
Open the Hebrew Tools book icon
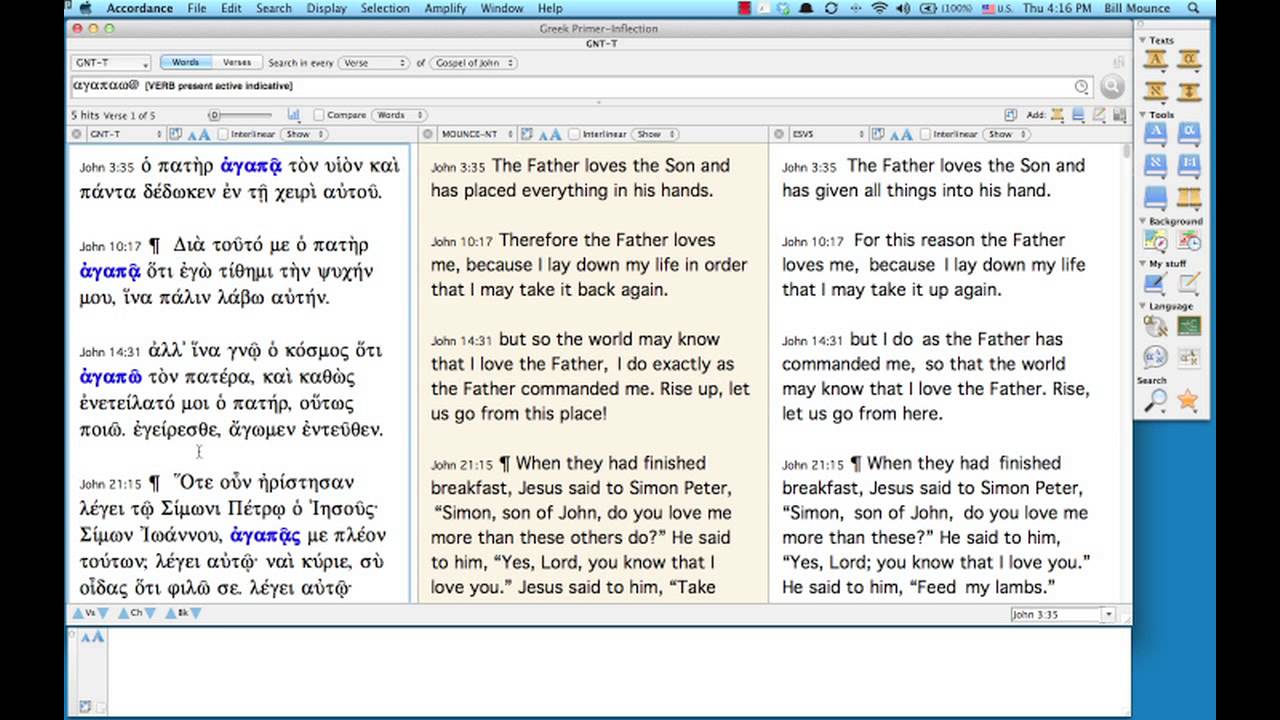pyautogui.click(x=1156, y=164)
